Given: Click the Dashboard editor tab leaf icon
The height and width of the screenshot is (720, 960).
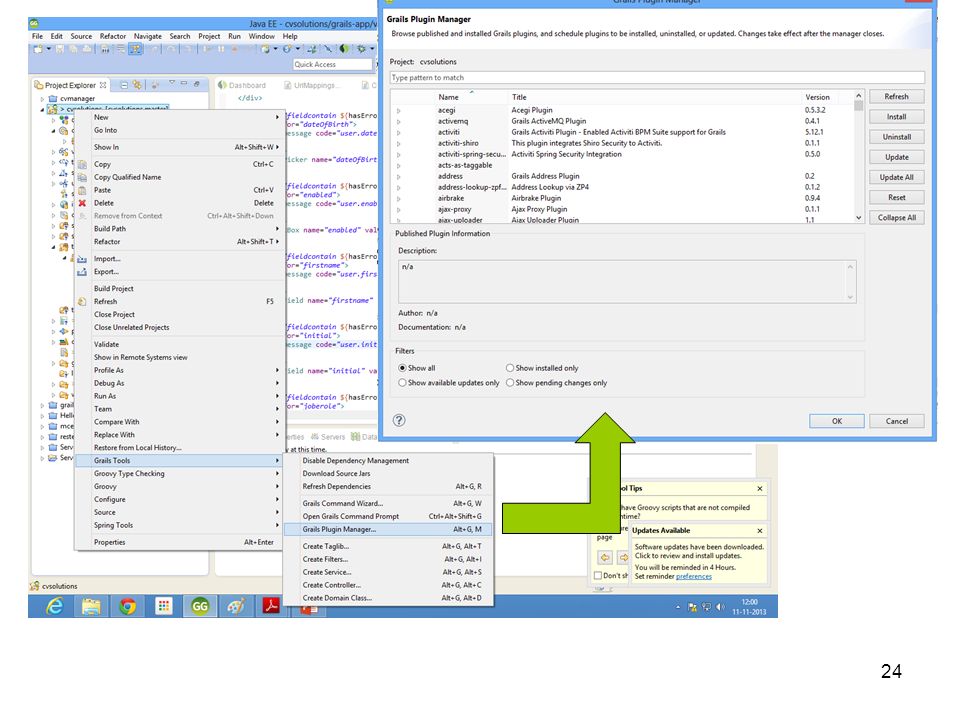Looking at the screenshot, I should point(222,85).
